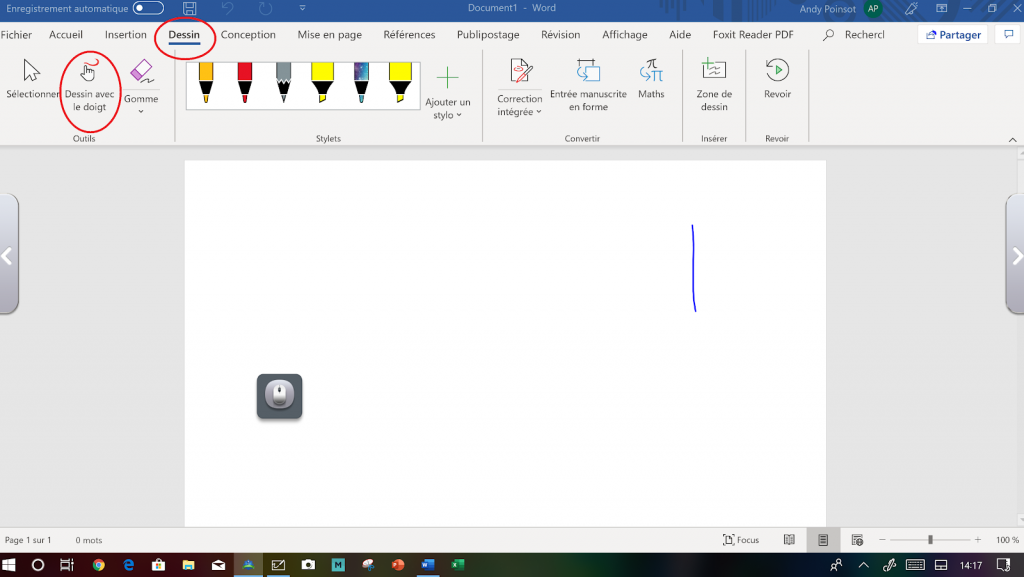This screenshot has height=577, width=1024.
Task: Play back ink with Revoir
Action: (777, 78)
